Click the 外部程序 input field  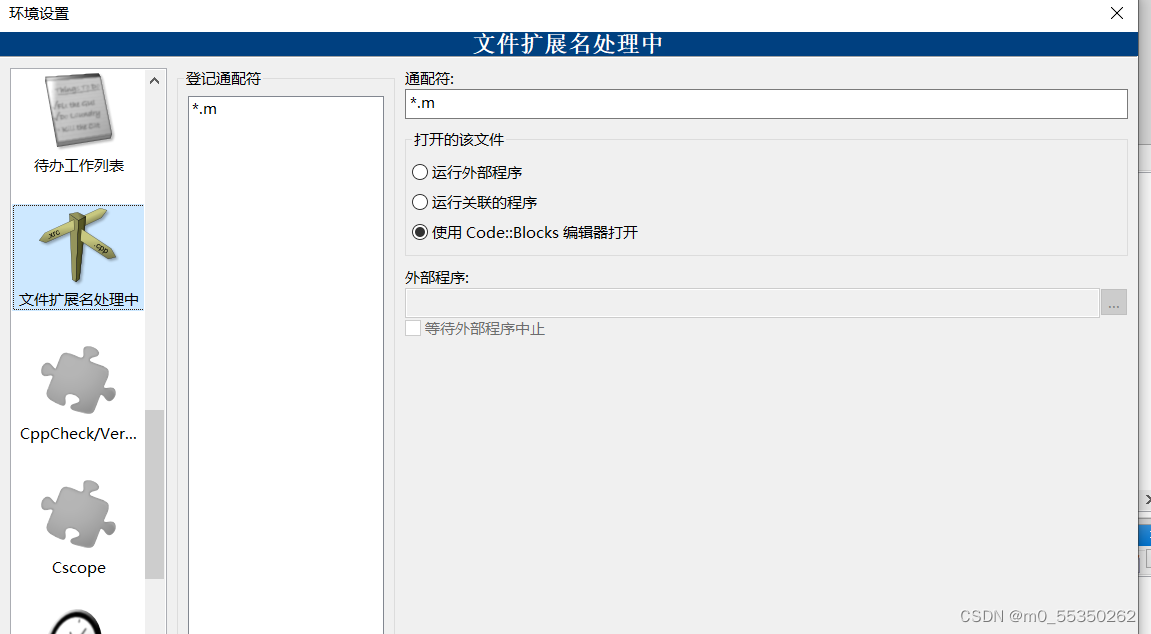(752, 302)
